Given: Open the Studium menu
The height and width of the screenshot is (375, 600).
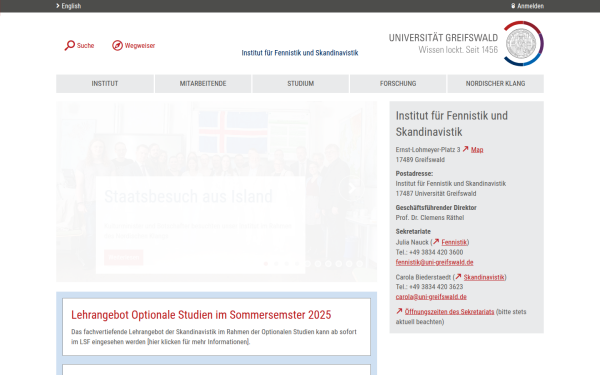Looking at the screenshot, I should pyautogui.click(x=300, y=83).
